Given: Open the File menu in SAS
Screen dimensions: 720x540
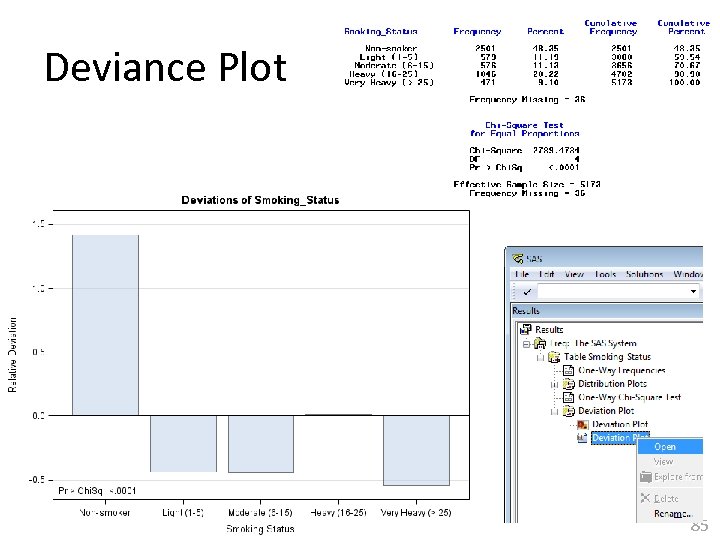Looking at the screenshot, I should 522,274.
